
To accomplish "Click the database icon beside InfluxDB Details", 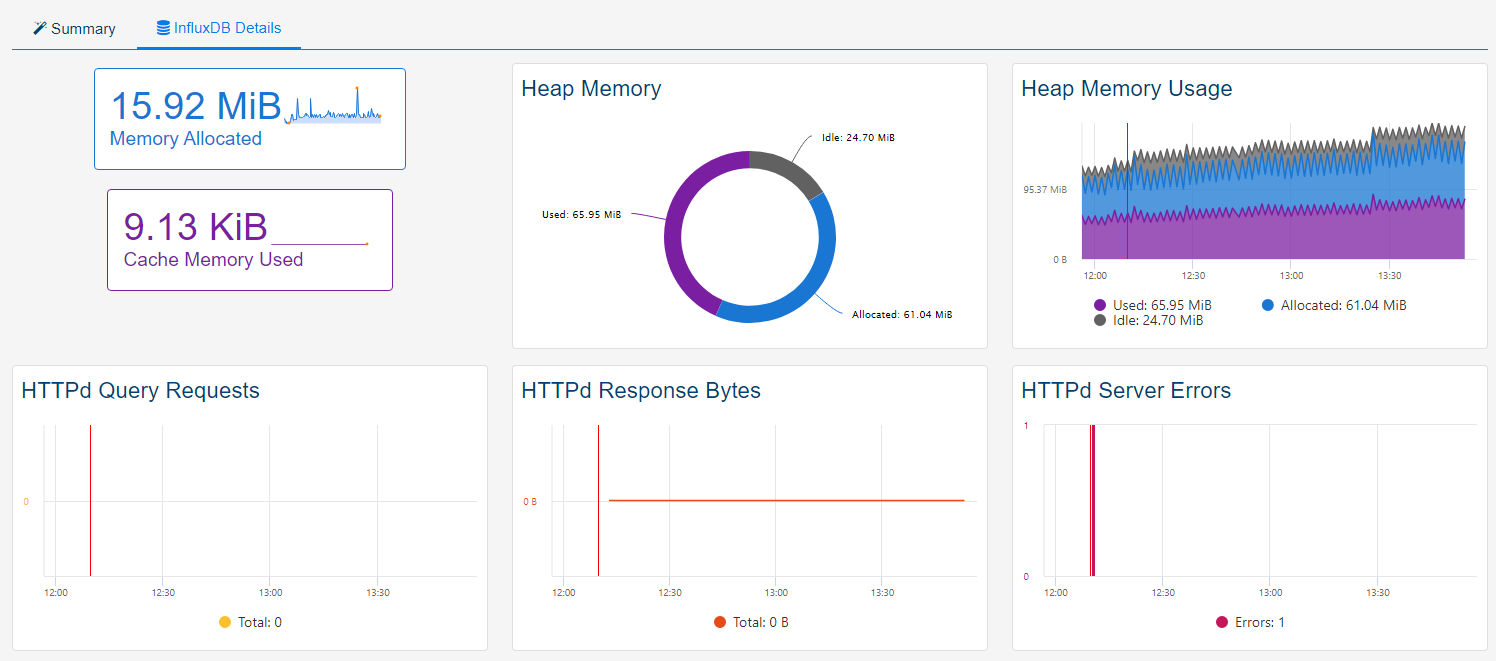I will coord(163,28).
